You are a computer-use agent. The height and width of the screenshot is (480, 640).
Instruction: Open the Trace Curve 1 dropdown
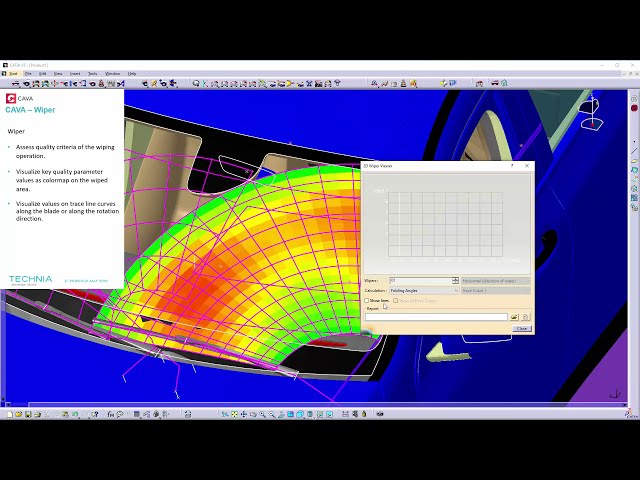pos(496,291)
